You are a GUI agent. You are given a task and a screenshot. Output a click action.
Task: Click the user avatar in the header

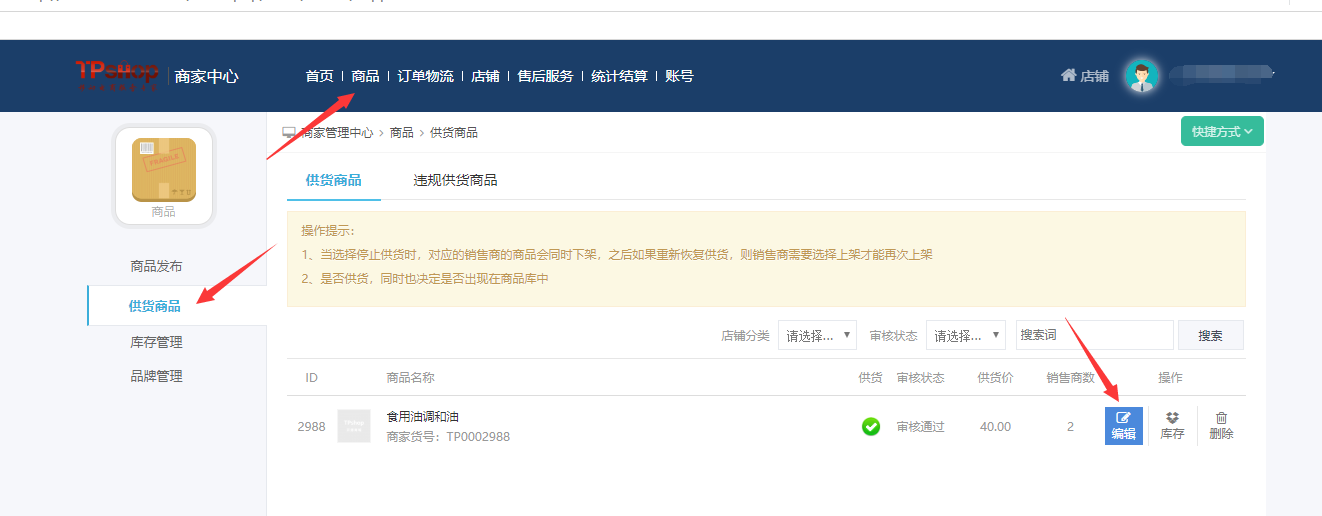(x=1141, y=76)
